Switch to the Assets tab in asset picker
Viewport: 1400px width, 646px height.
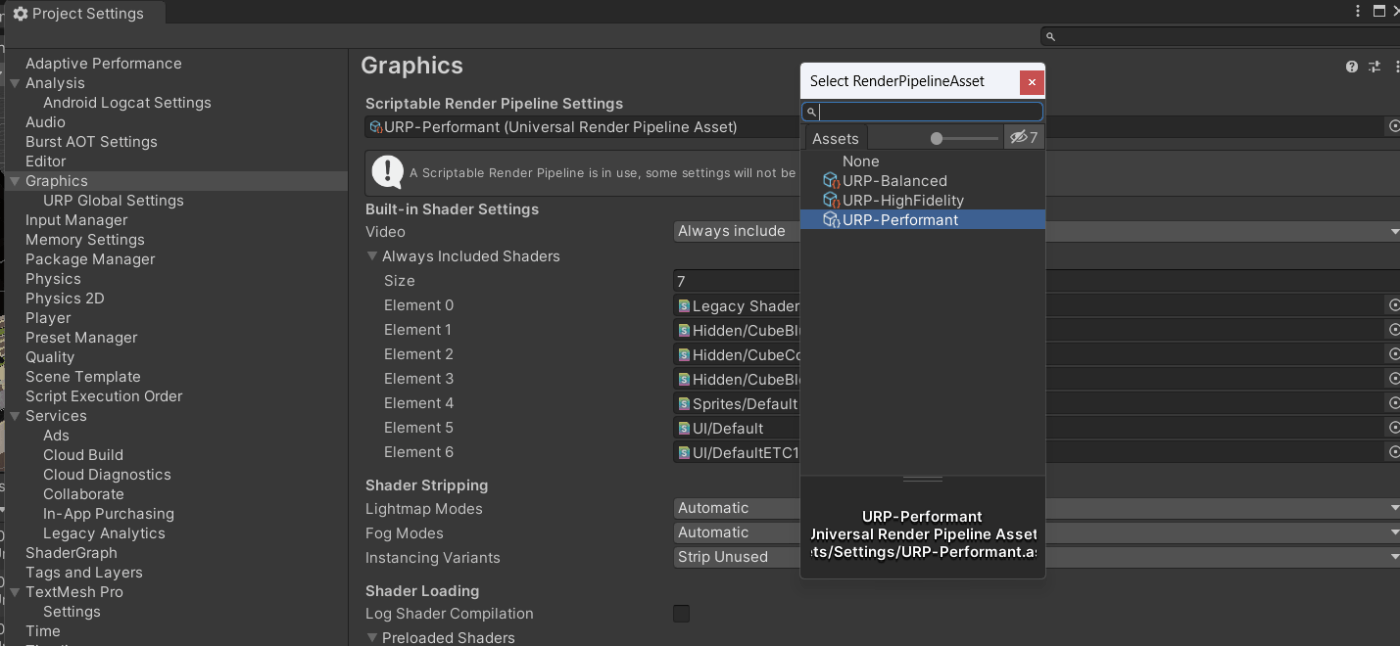click(835, 139)
